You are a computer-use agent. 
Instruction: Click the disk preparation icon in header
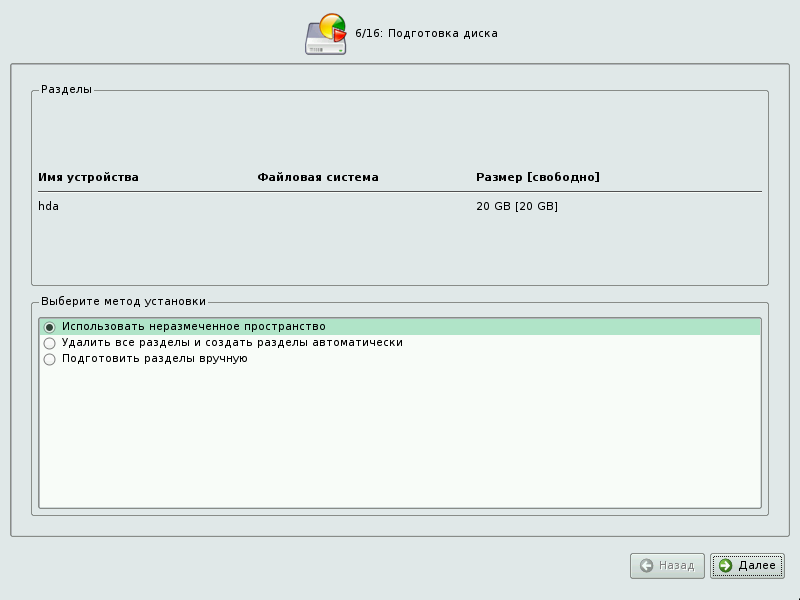326,34
